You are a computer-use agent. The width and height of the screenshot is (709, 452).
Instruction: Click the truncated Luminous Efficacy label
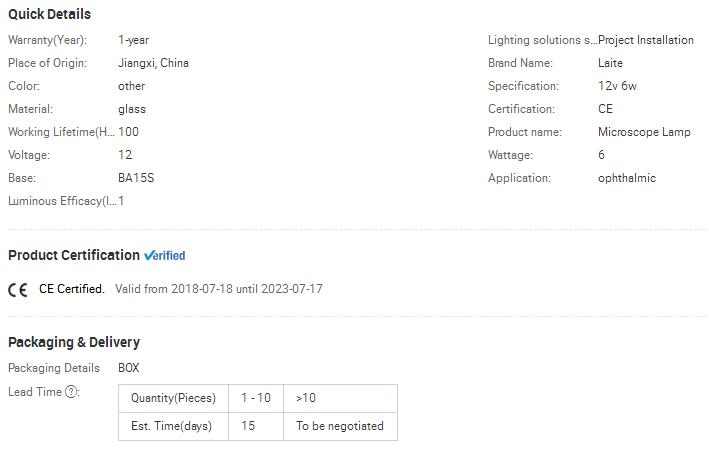[60, 201]
